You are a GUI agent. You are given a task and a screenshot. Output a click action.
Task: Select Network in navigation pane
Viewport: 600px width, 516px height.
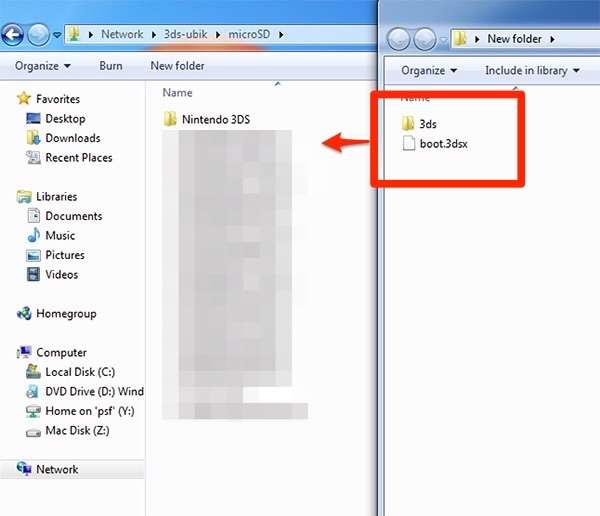[57, 469]
